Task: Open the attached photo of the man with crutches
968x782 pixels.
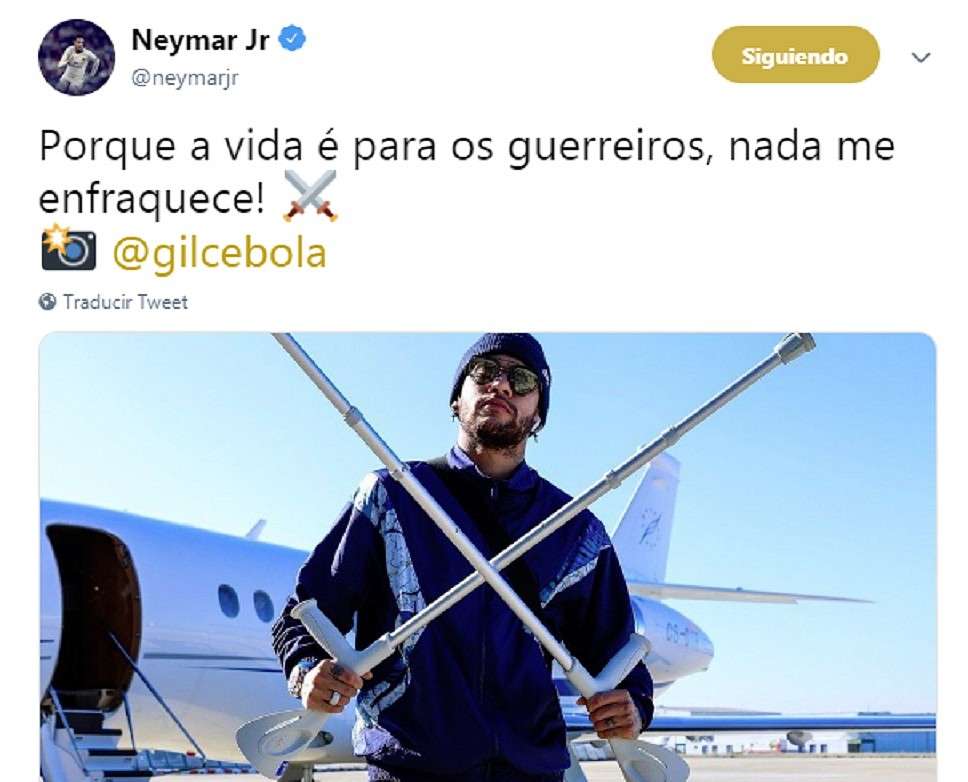Action: pos(488,557)
